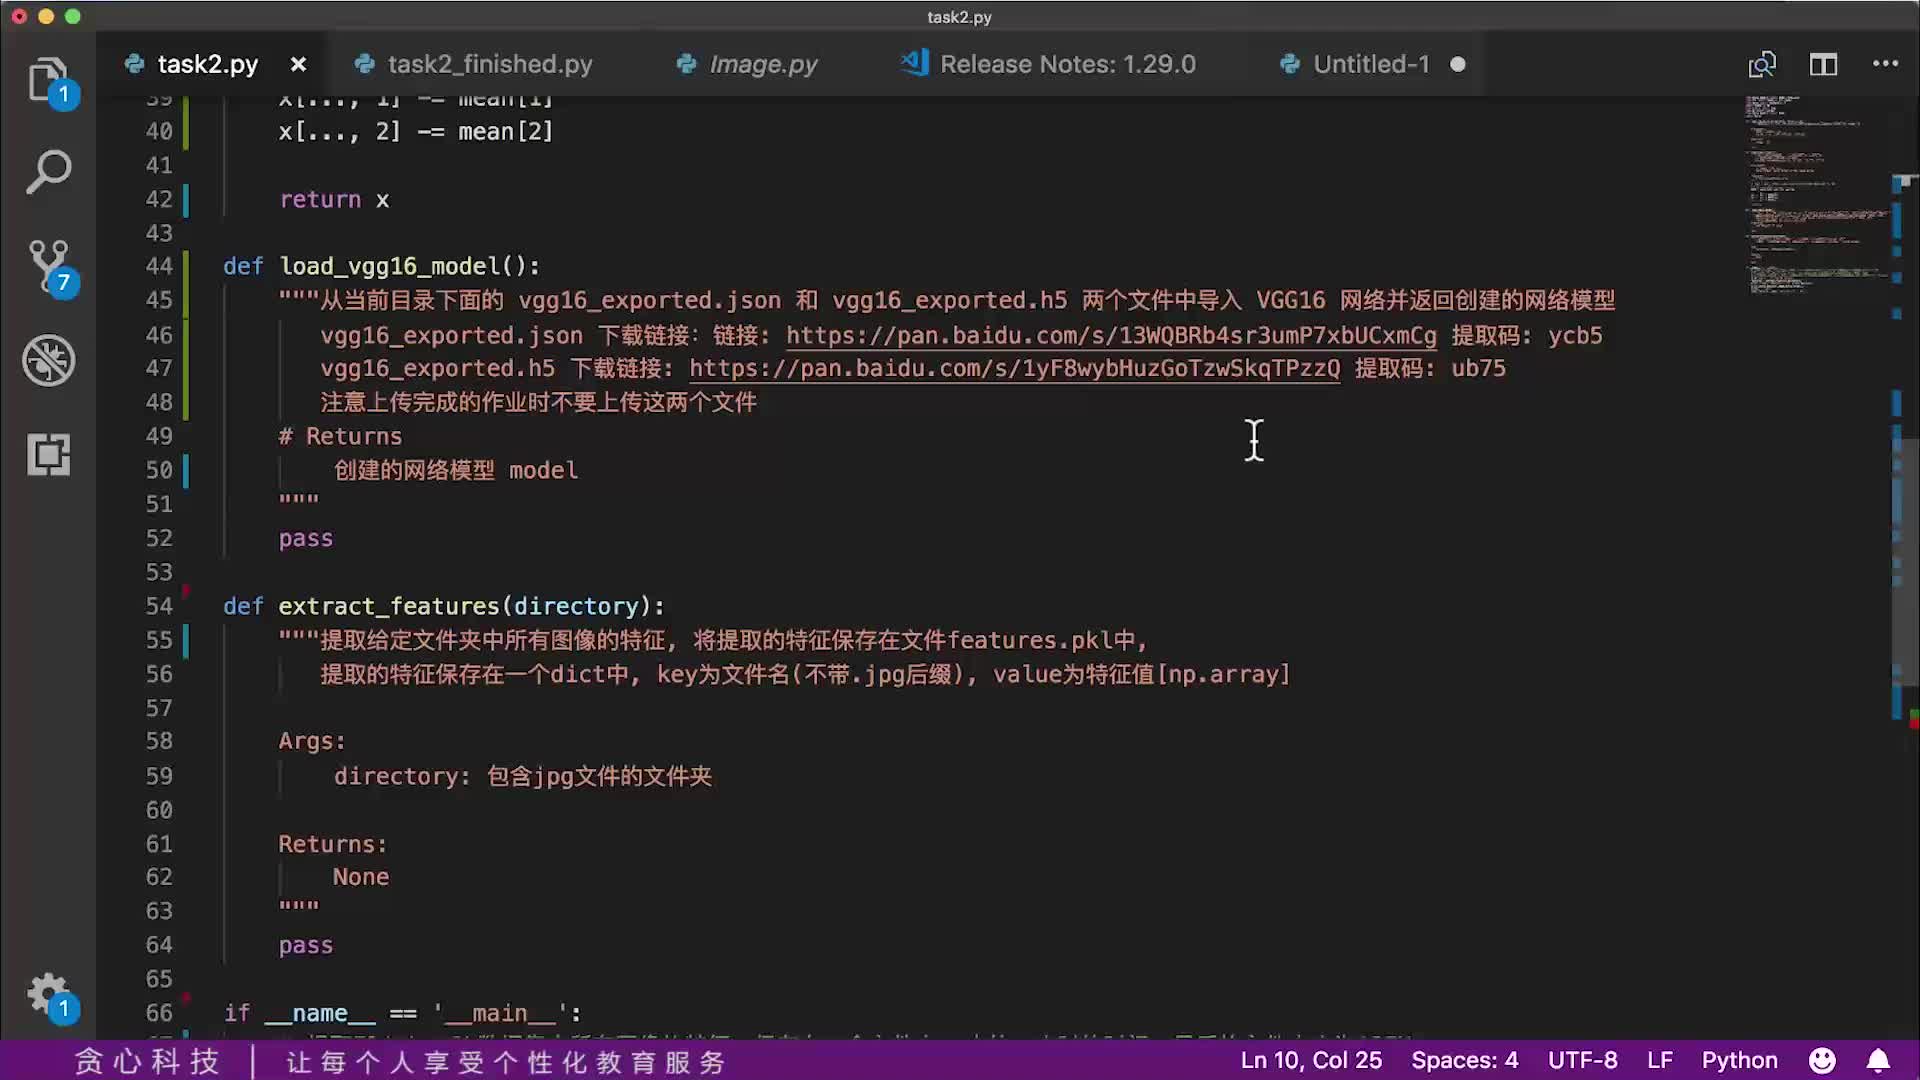This screenshot has height=1080, width=1920.
Task: Open the Debug view in activity bar
Action: click(x=48, y=361)
